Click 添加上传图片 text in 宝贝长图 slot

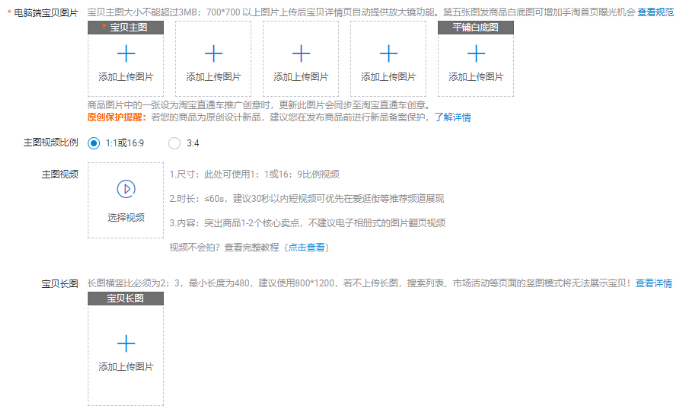pos(125,367)
